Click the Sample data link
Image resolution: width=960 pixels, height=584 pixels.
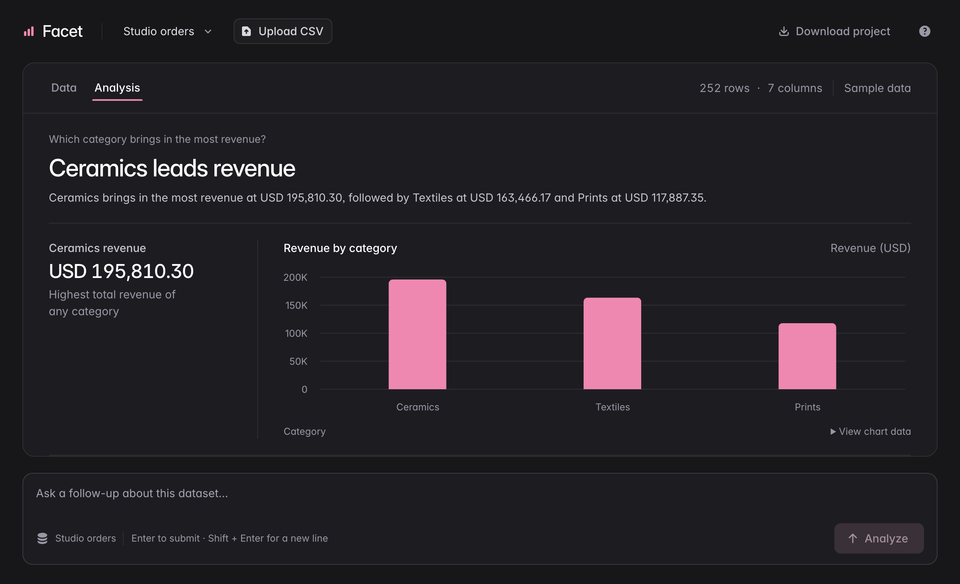click(x=877, y=88)
